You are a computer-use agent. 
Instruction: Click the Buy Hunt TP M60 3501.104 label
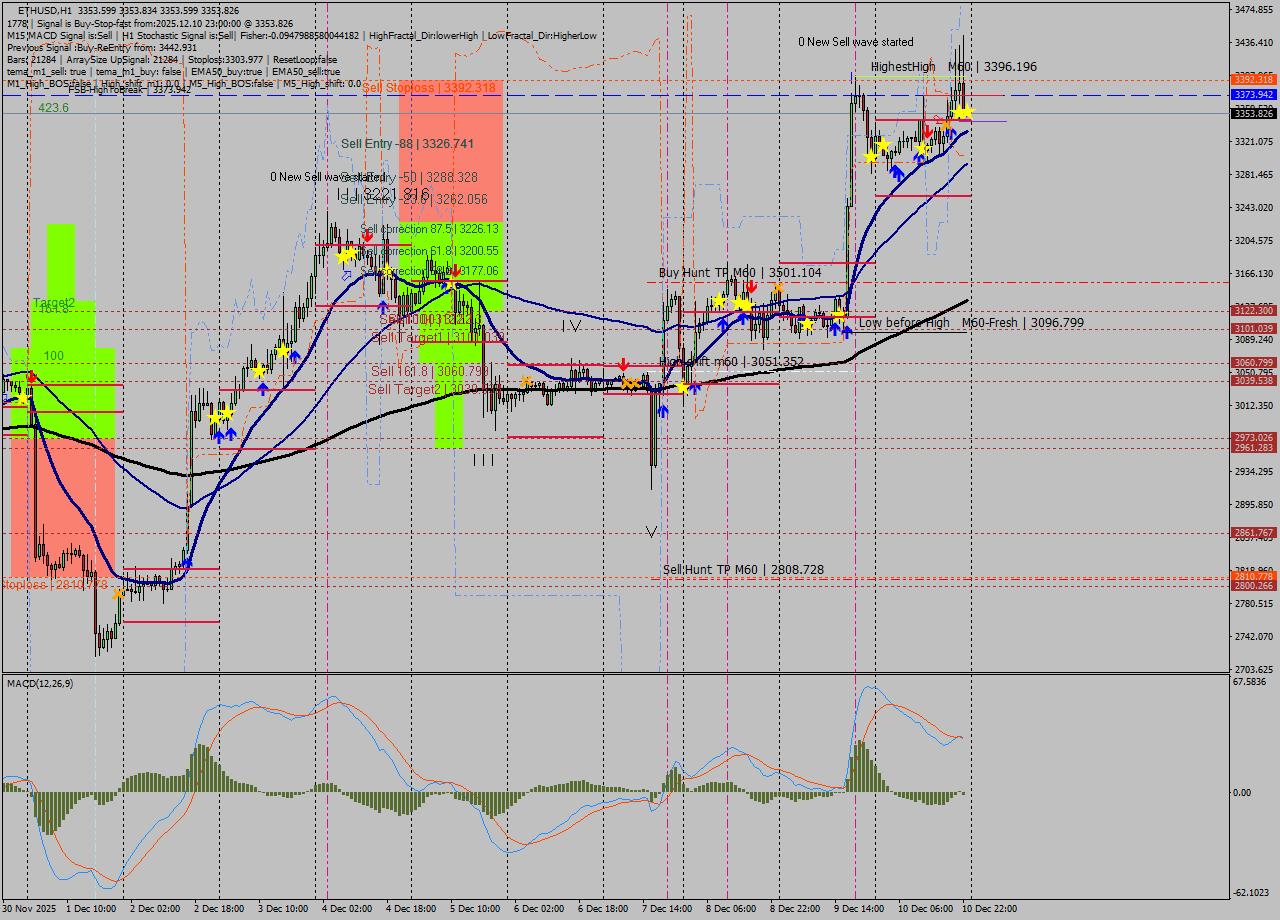click(x=740, y=272)
